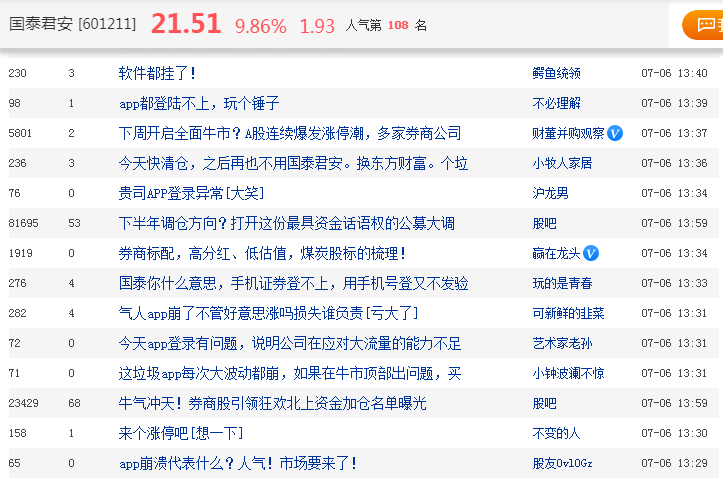Open the post 国泰你什么意思,手机证券登不上
This screenshot has height=481, width=723.
tap(293, 283)
